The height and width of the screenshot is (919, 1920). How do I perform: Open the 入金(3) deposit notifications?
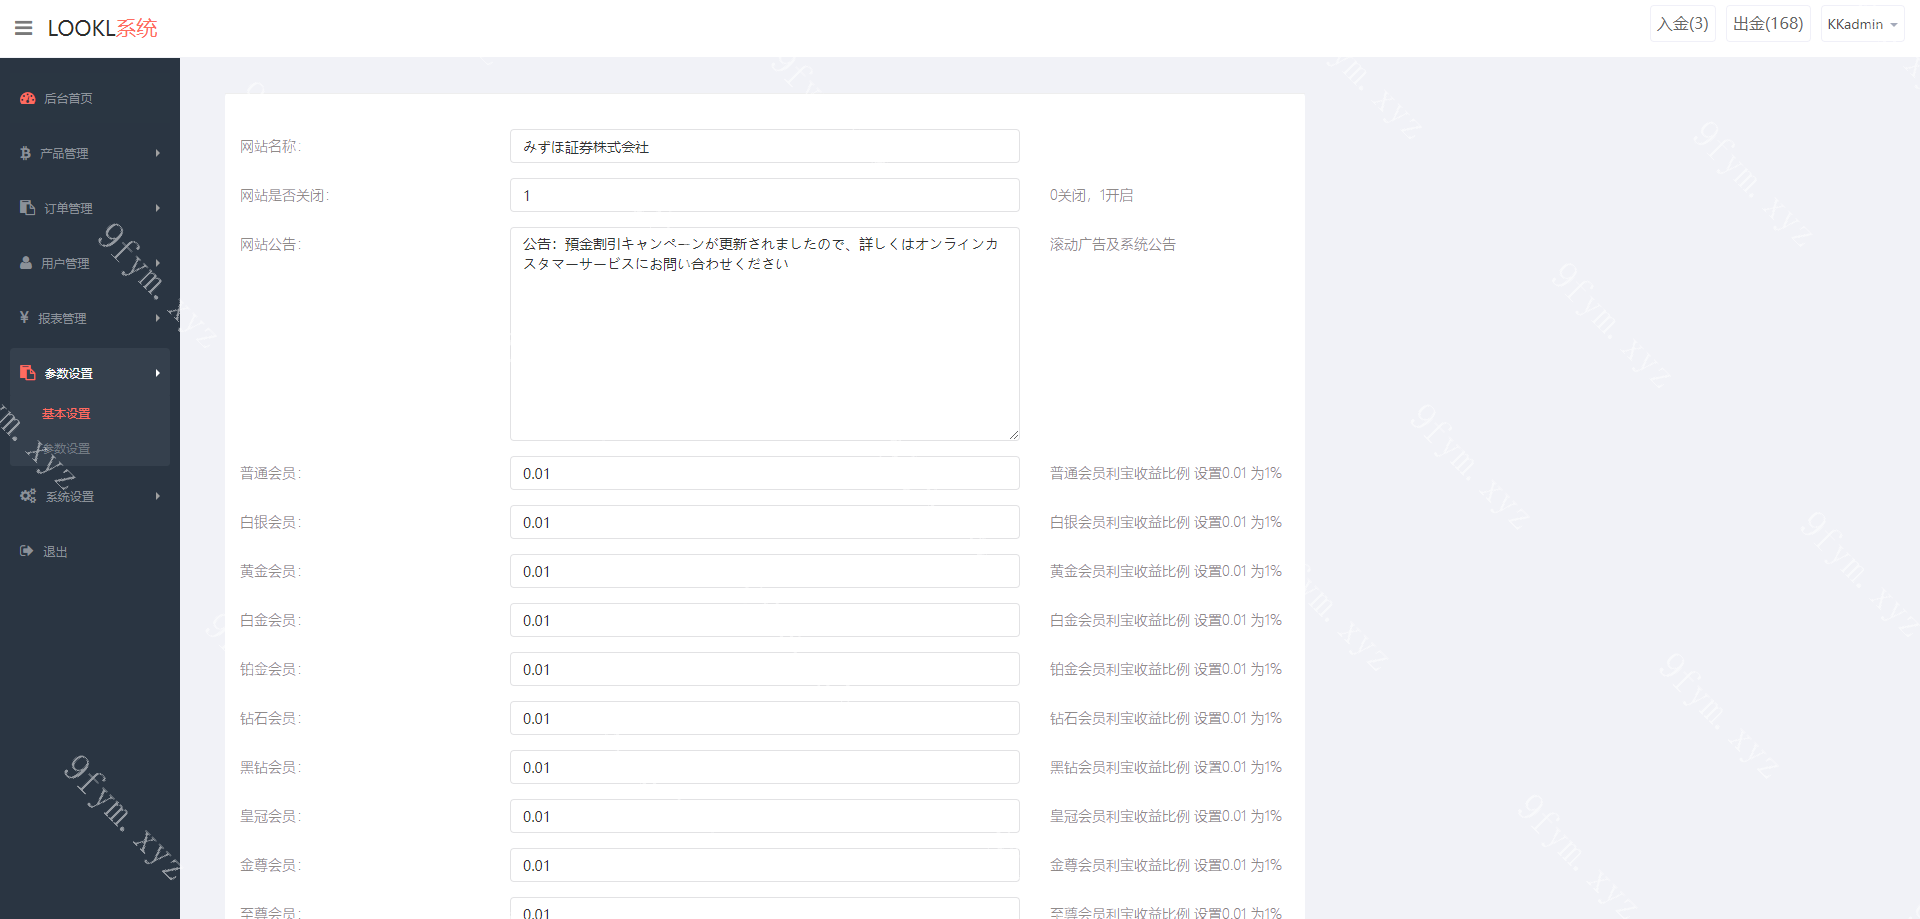(x=1682, y=24)
